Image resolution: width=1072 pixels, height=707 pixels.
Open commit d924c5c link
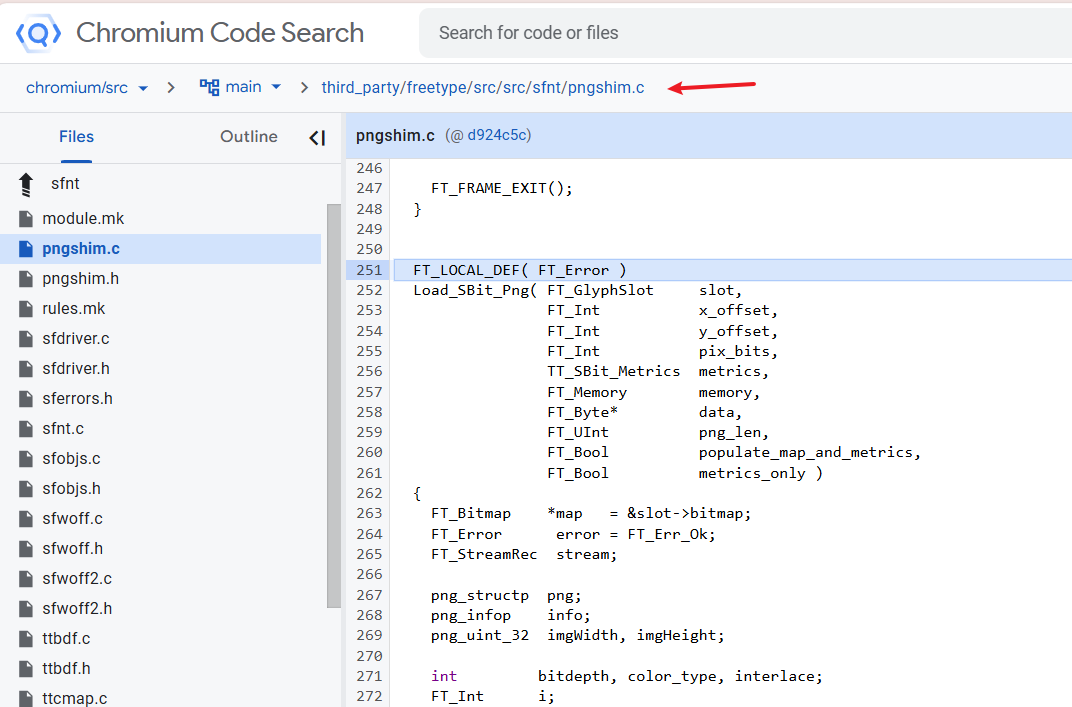click(x=497, y=135)
